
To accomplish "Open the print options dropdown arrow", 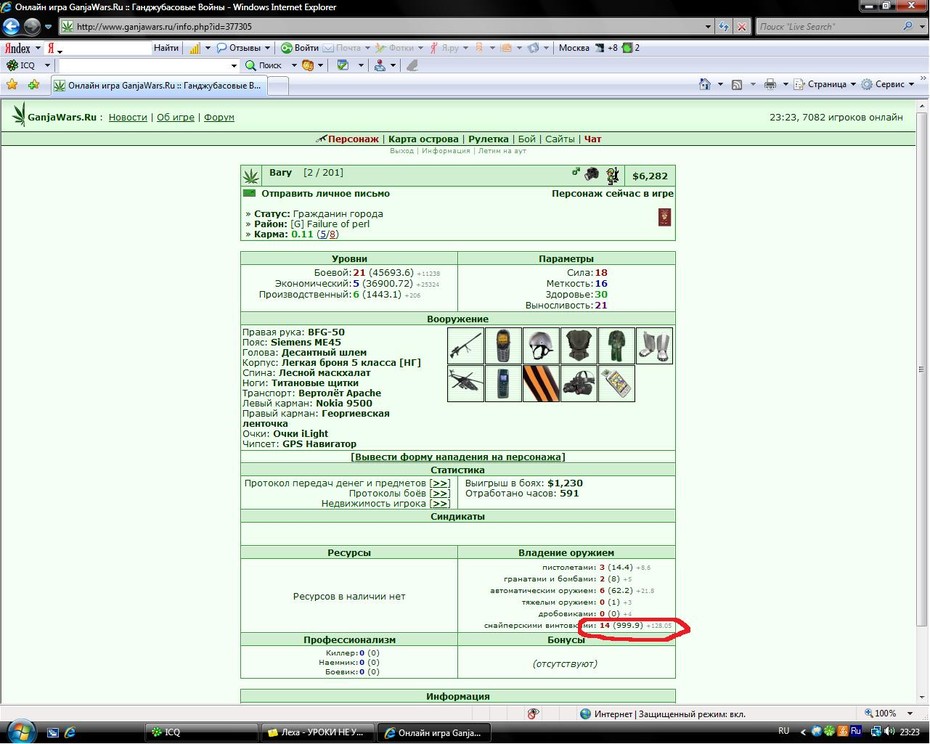I will coord(785,84).
